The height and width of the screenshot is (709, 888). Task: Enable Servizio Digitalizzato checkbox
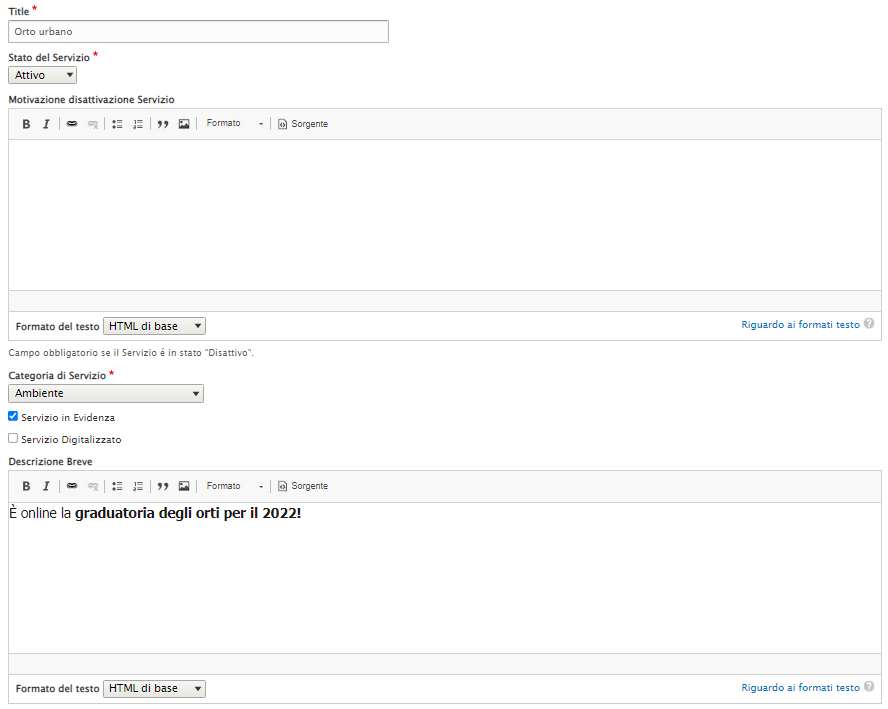[13, 439]
